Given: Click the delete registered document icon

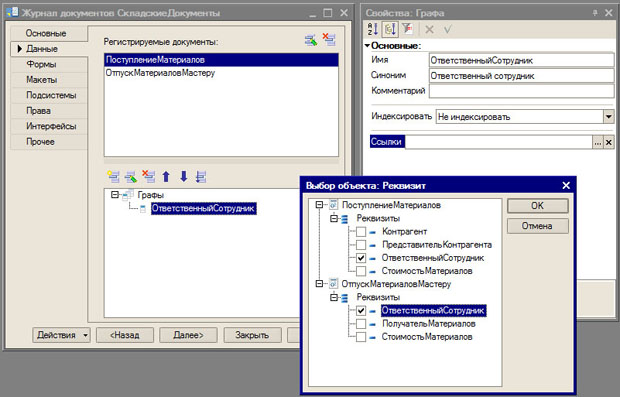Looking at the screenshot, I should [x=329, y=40].
